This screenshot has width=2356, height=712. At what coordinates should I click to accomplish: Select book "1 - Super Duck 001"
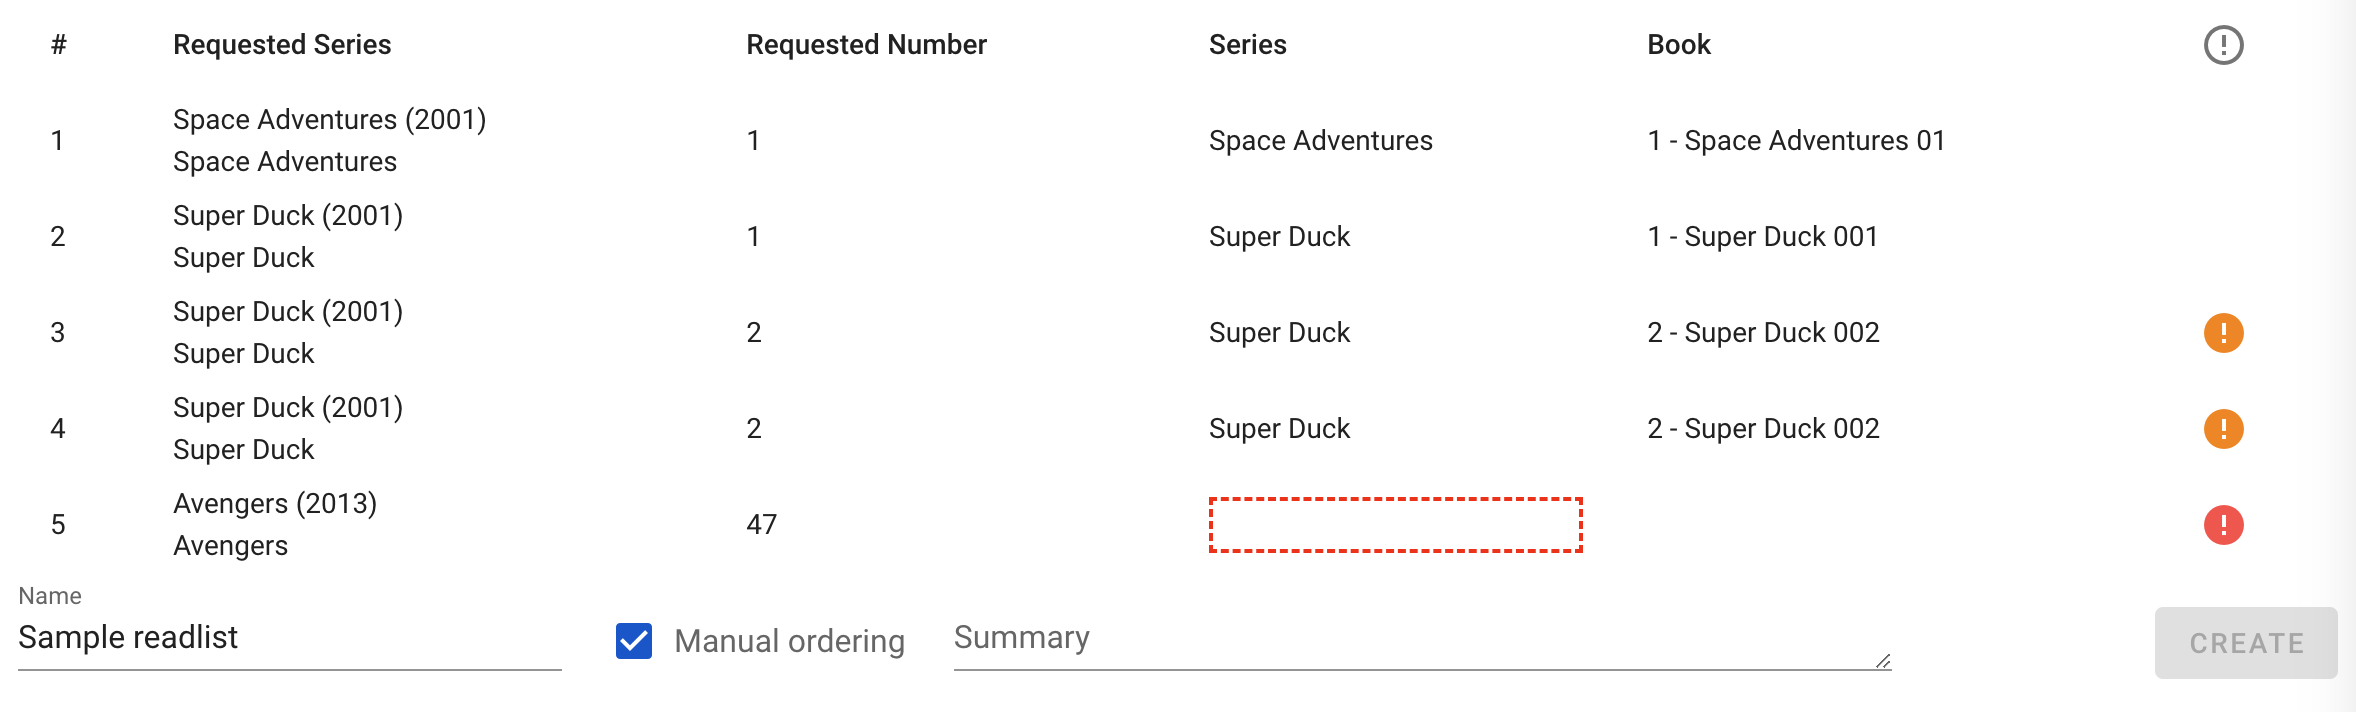coord(1762,237)
